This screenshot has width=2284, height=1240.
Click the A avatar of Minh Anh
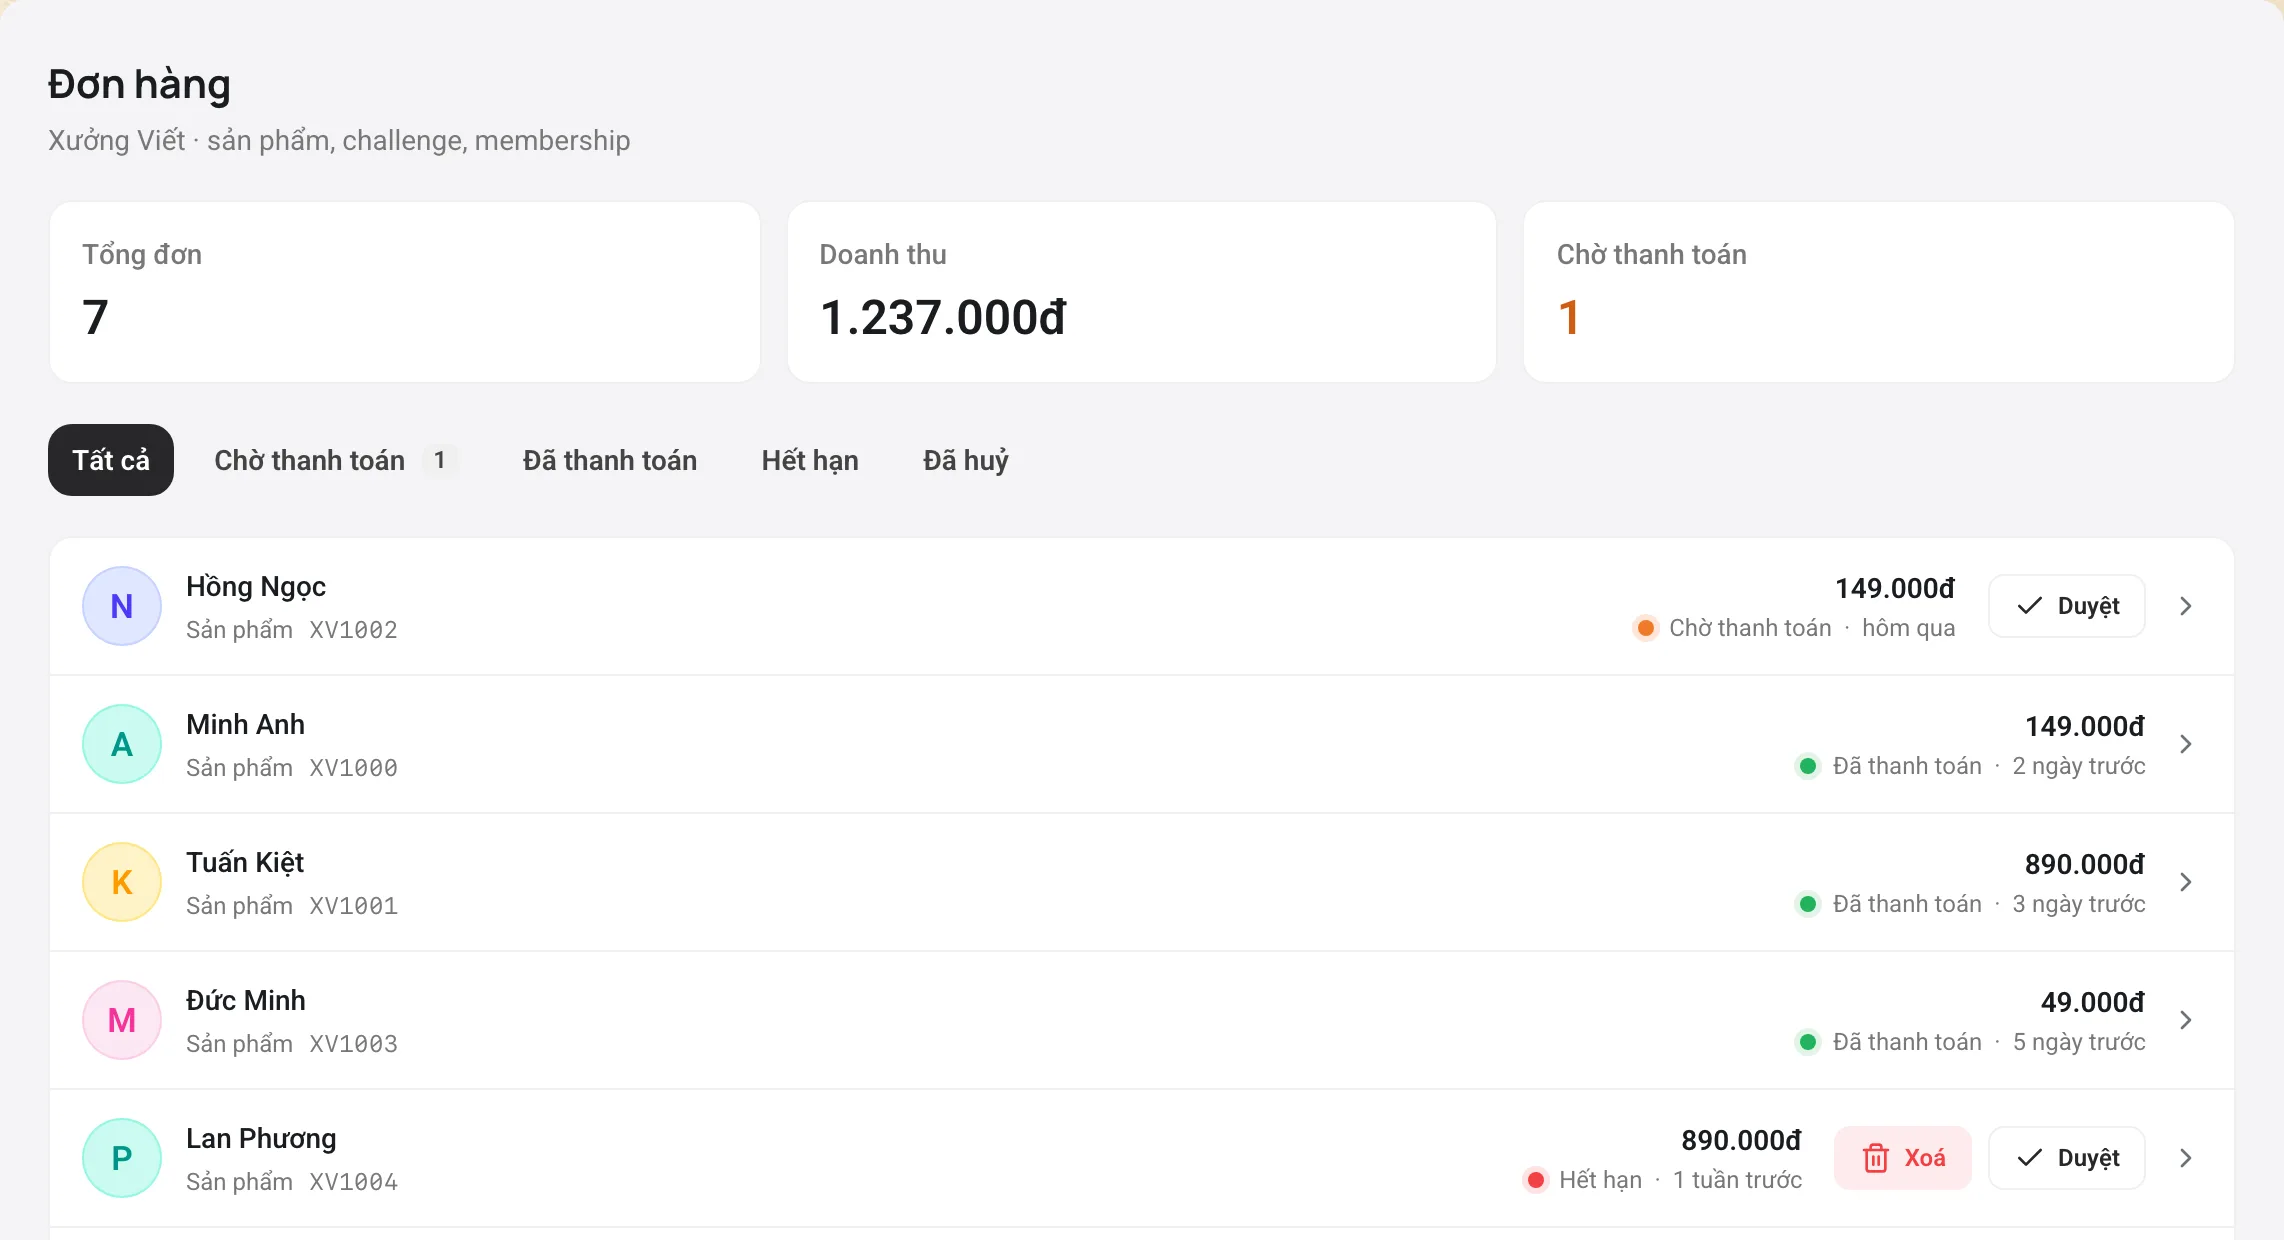click(x=122, y=744)
